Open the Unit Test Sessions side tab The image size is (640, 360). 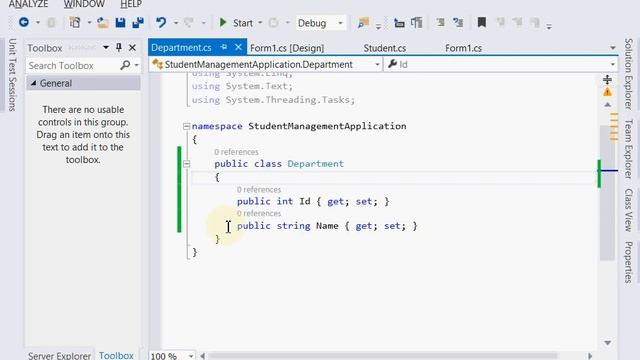[12, 75]
